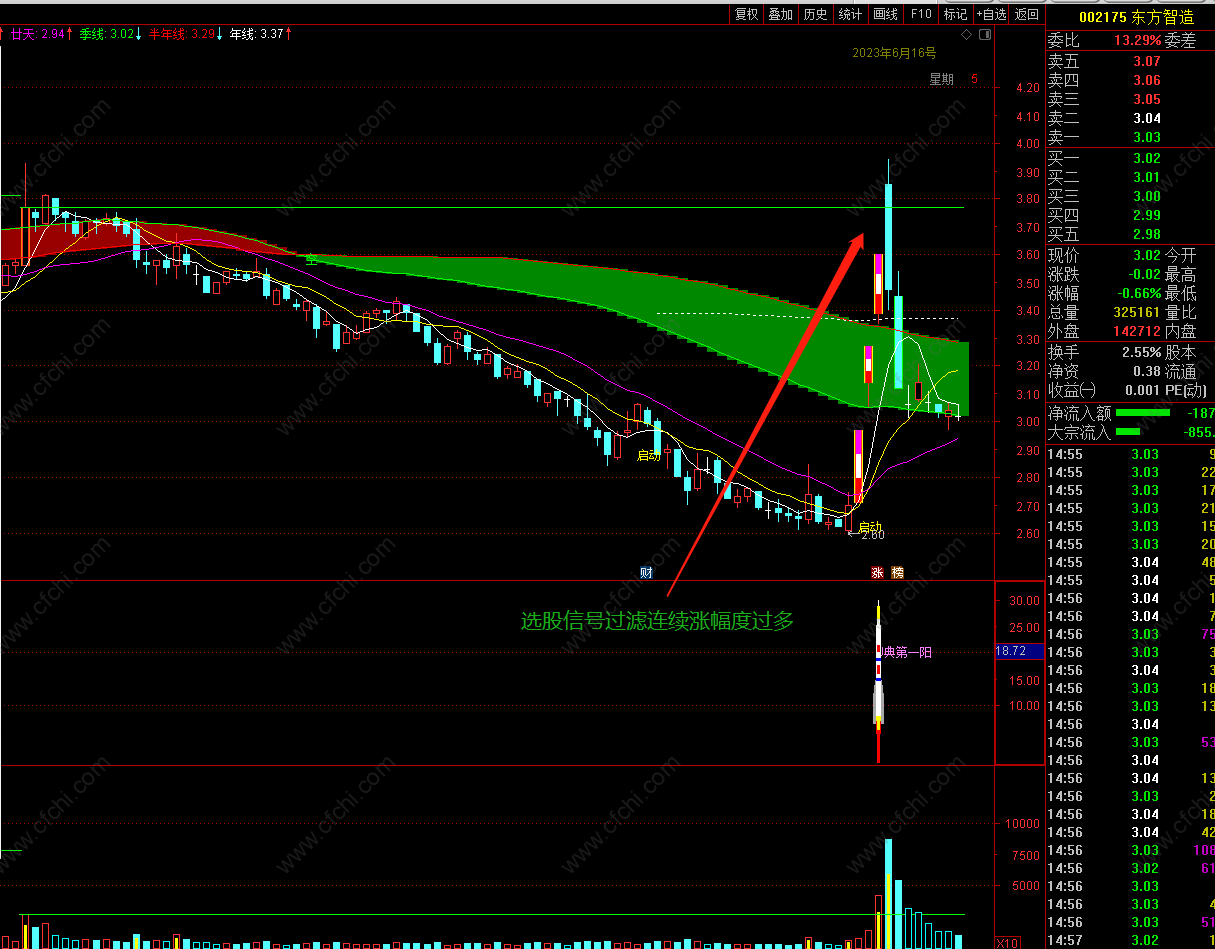
Task: Click the 买一 price 3.02
Action: [x=1146, y=158]
